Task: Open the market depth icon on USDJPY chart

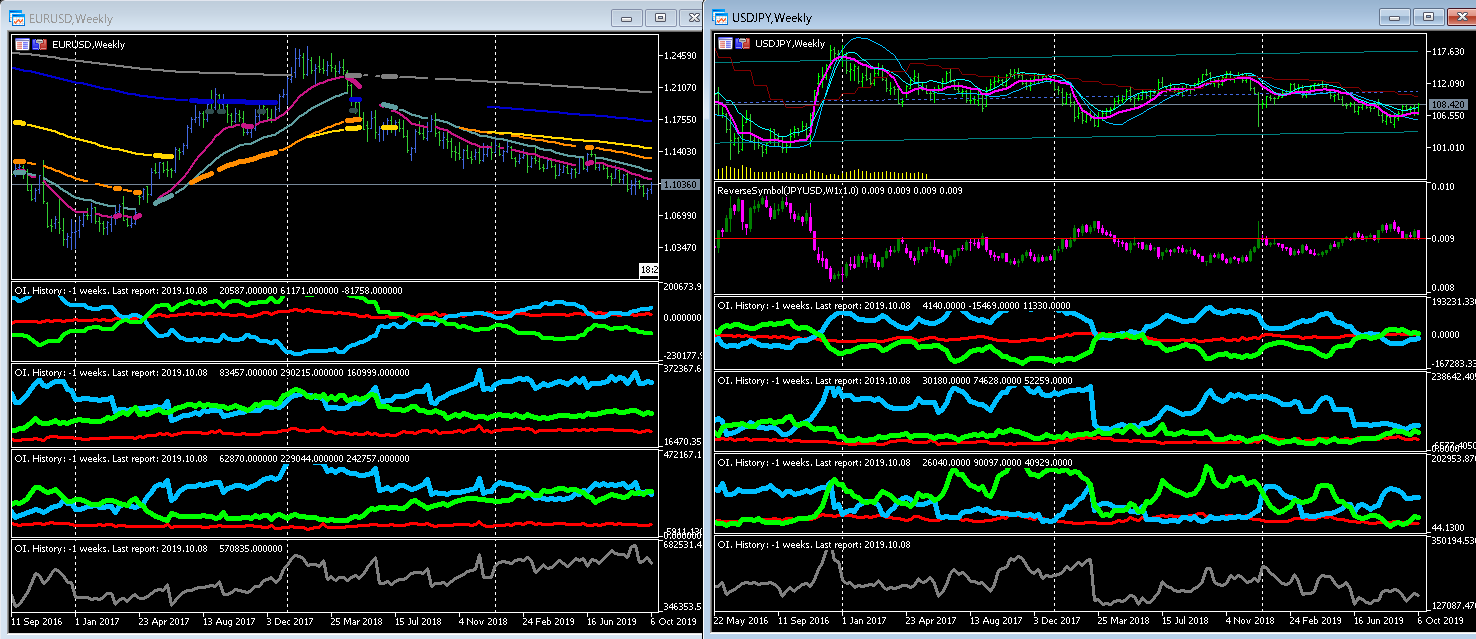Action: click(x=725, y=43)
